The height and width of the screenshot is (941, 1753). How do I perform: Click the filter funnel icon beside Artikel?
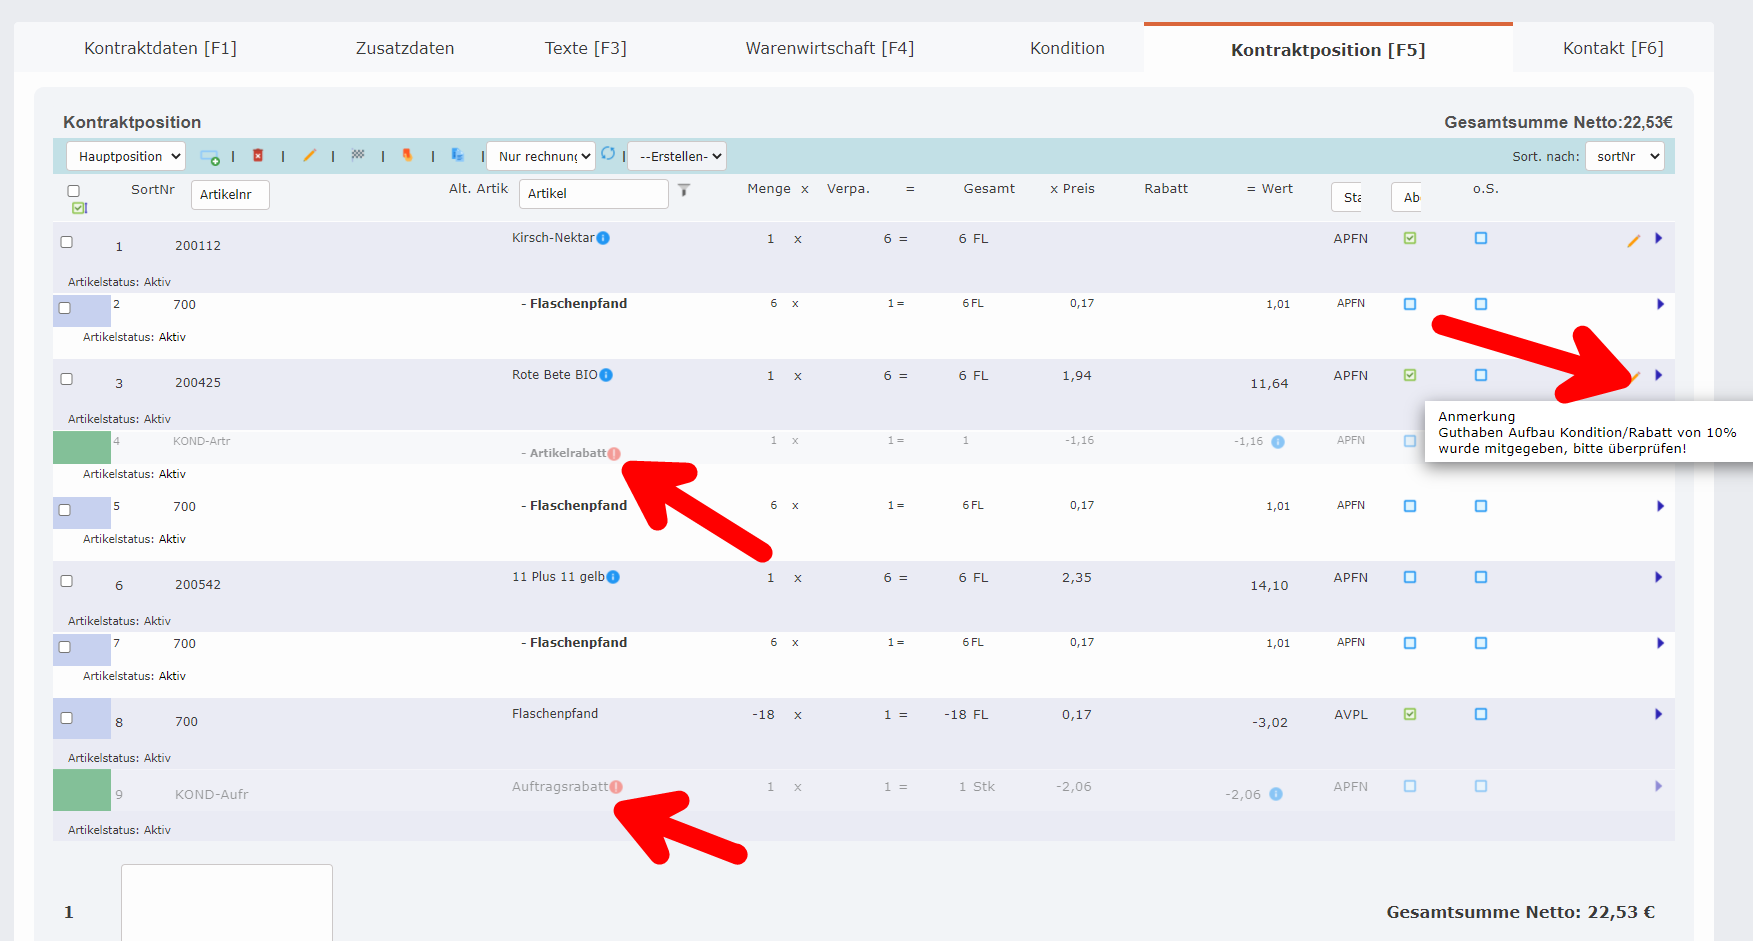pos(684,190)
